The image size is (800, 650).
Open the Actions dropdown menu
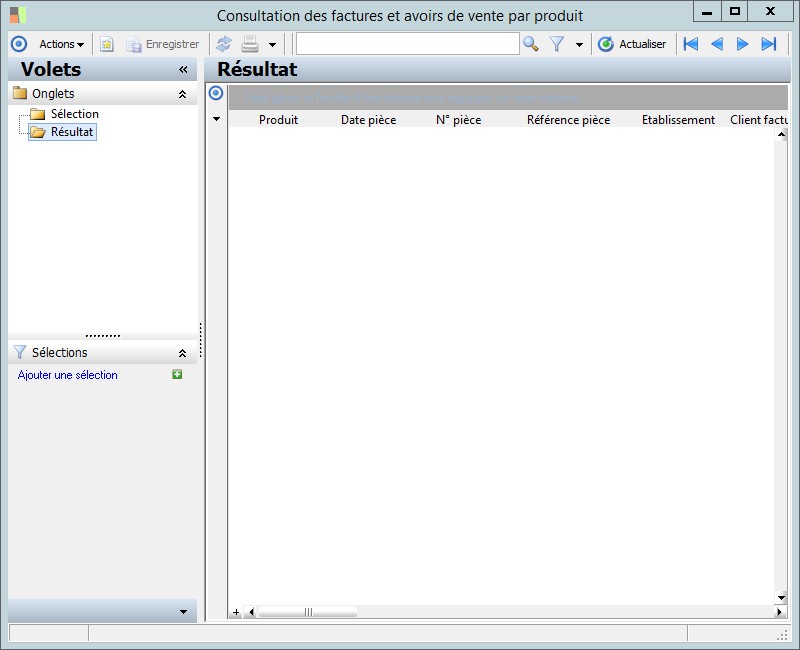pos(61,44)
